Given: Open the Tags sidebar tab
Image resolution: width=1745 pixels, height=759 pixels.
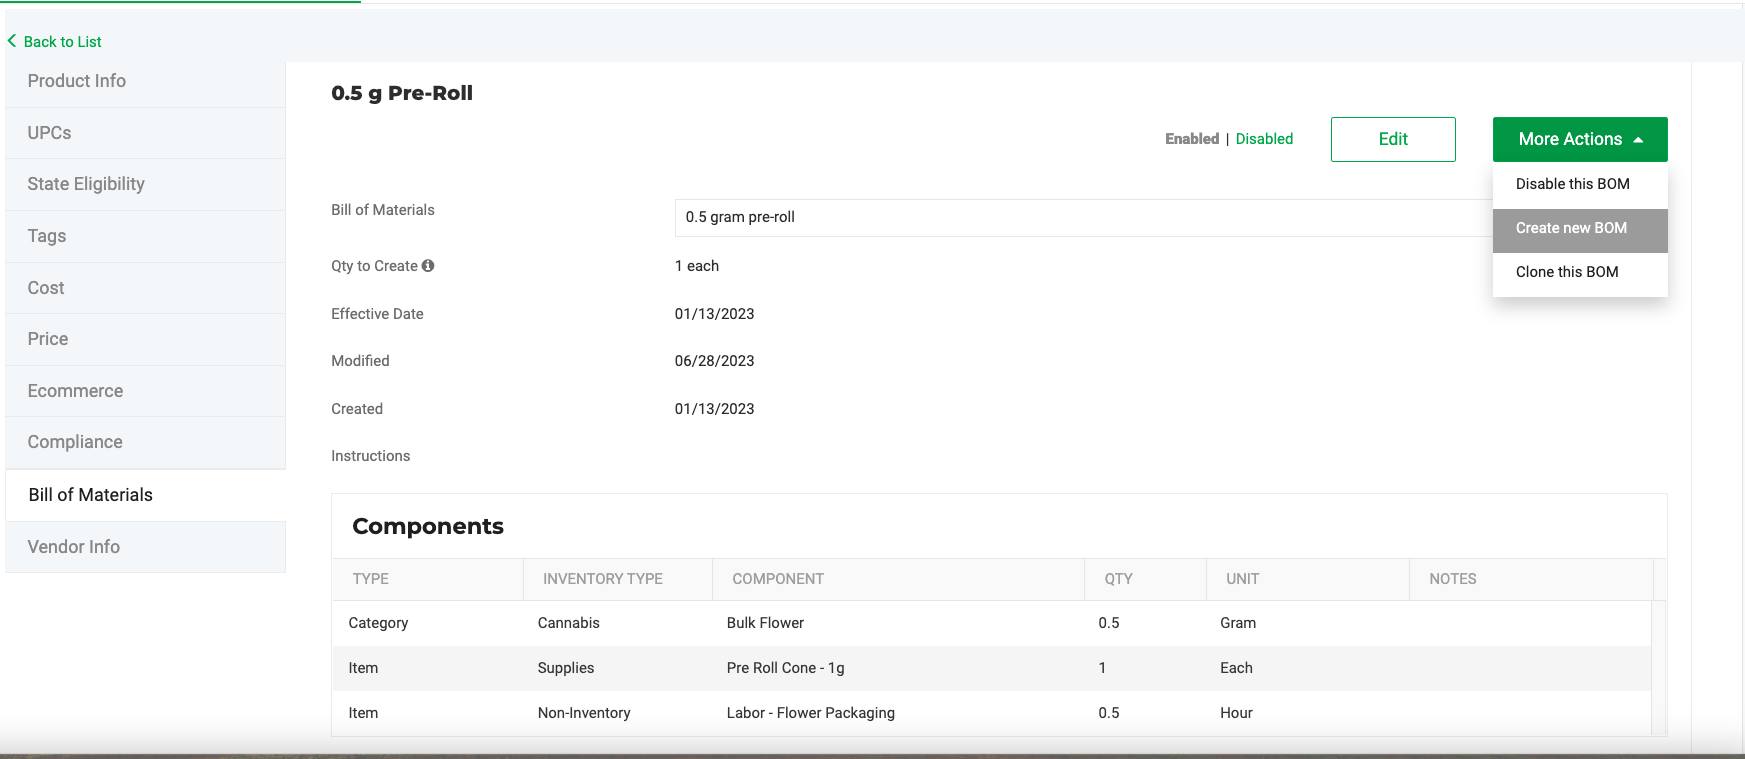Looking at the screenshot, I should (x=146, y=236).
